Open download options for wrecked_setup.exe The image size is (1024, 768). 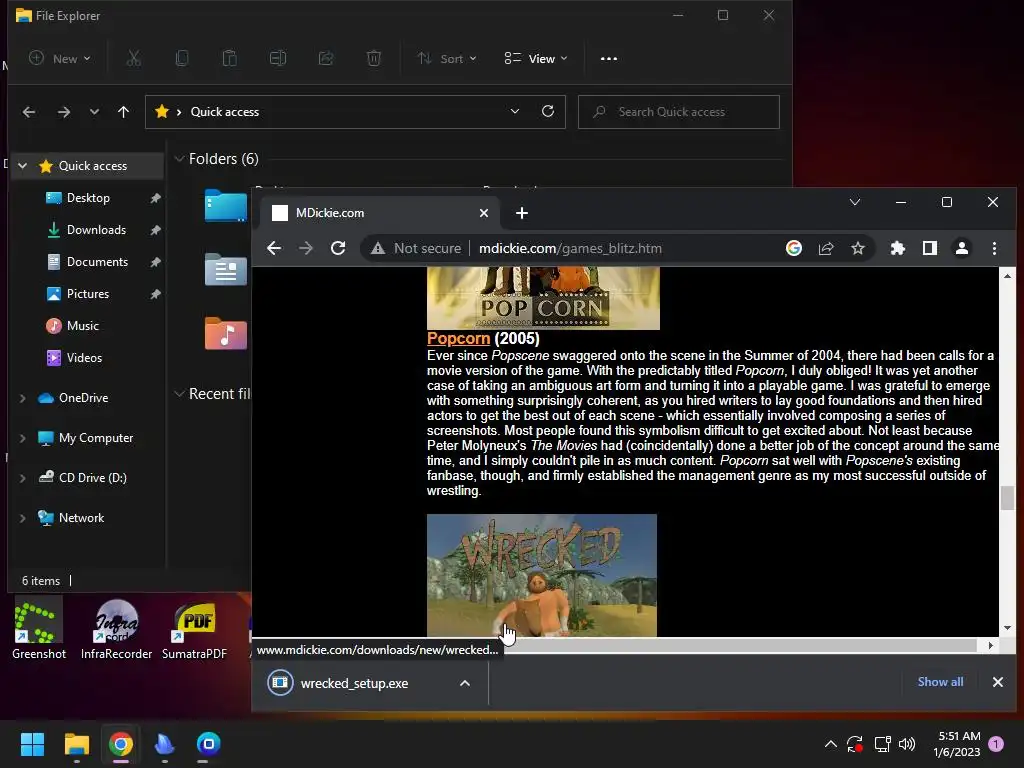click(465, 683)
